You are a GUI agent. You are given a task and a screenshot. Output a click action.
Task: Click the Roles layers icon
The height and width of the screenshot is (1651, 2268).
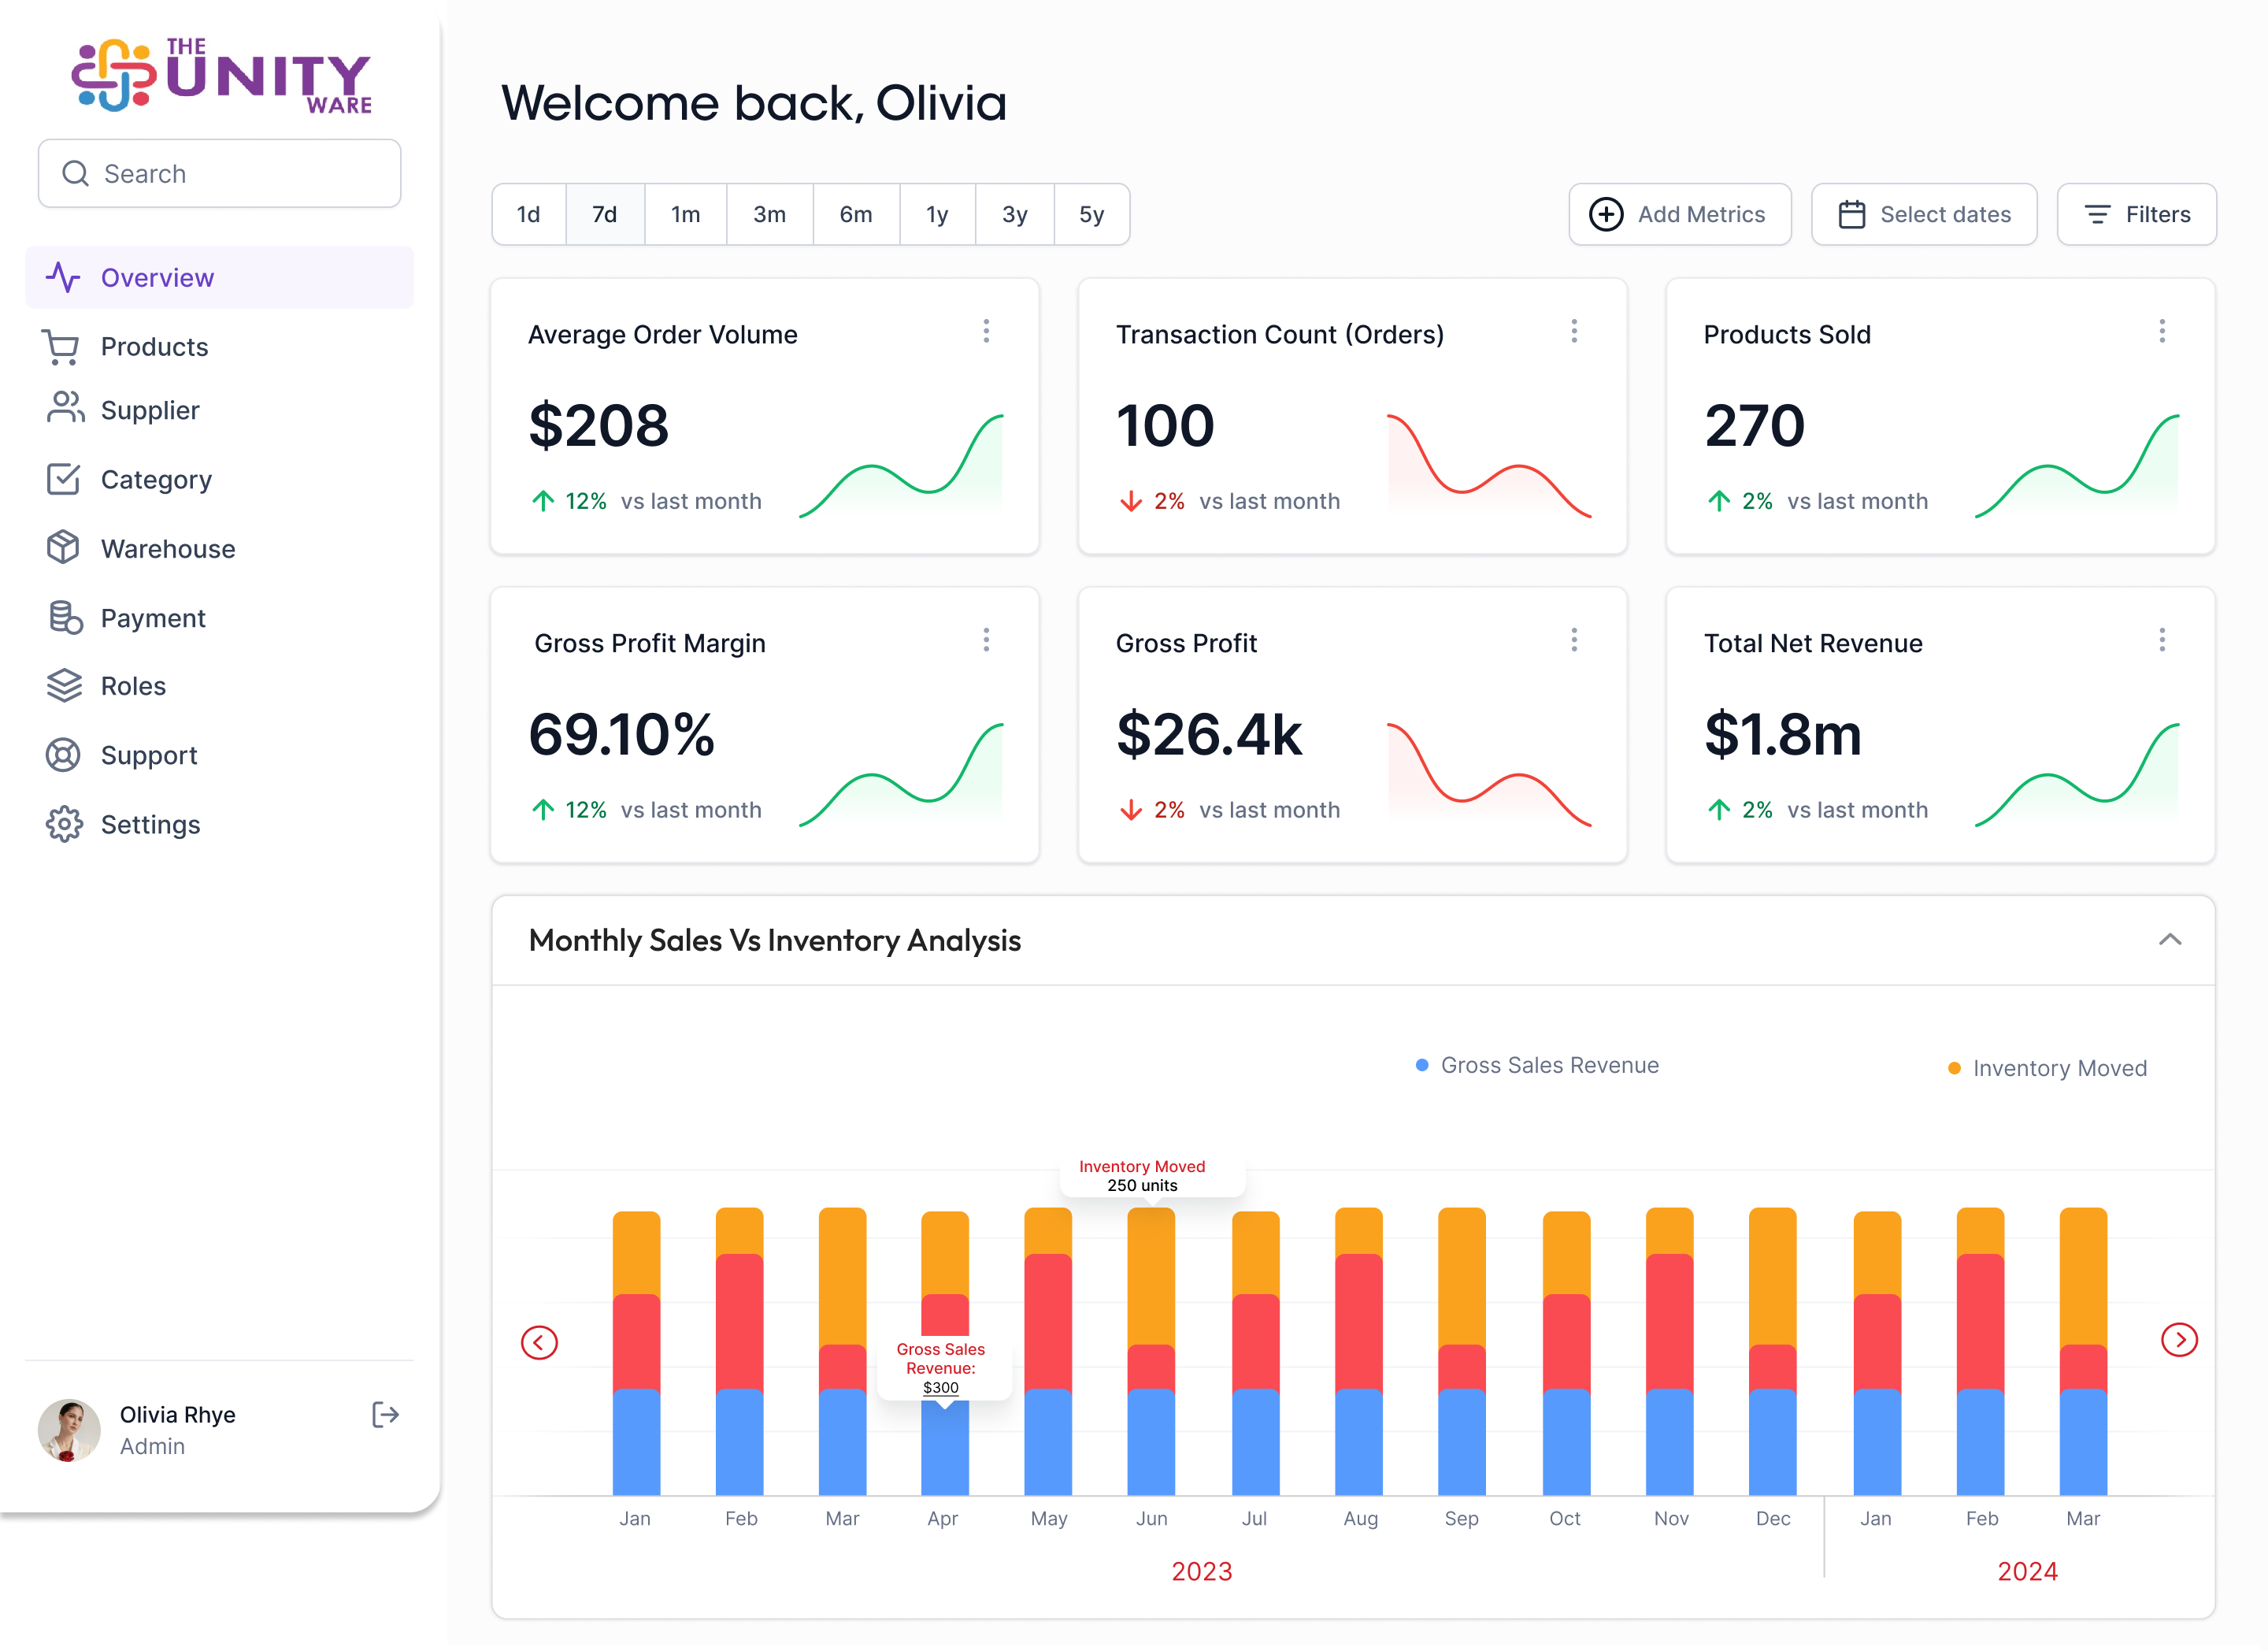click(x=64, y=686)
